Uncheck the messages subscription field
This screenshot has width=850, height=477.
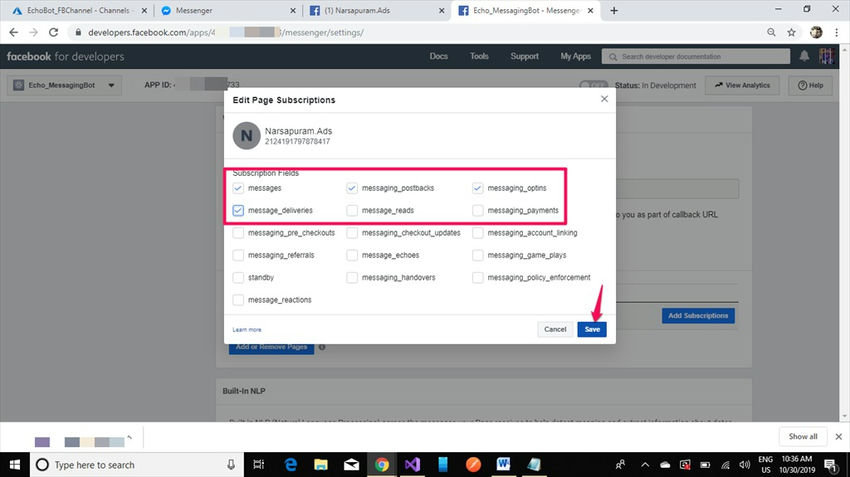pyautogui.click(x=238, y=188)
